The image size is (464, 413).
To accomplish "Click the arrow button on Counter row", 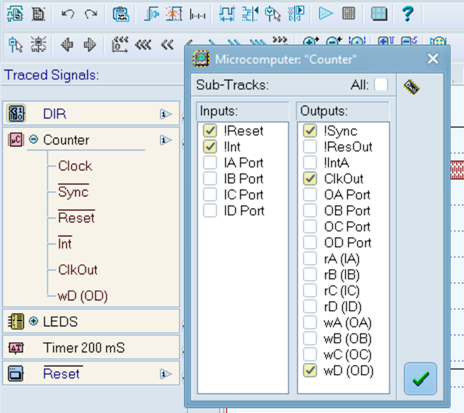I will (166, 140).
